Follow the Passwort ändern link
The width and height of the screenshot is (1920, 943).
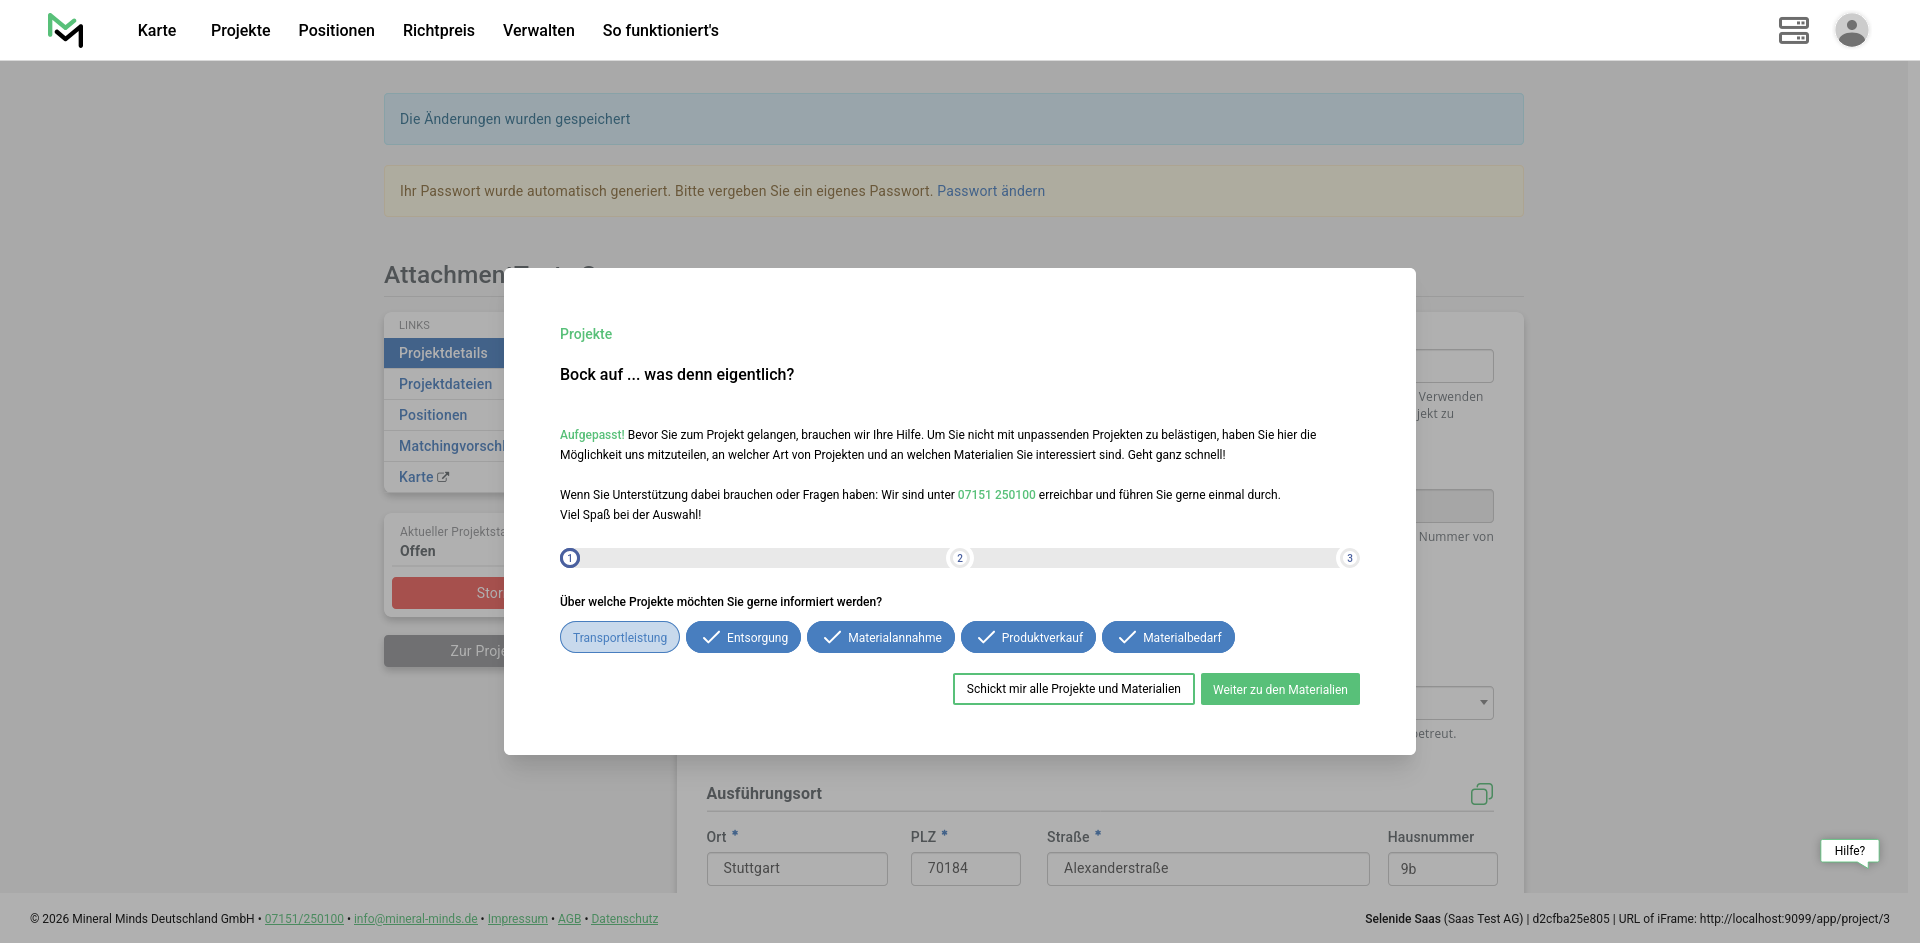click(990, 191)
